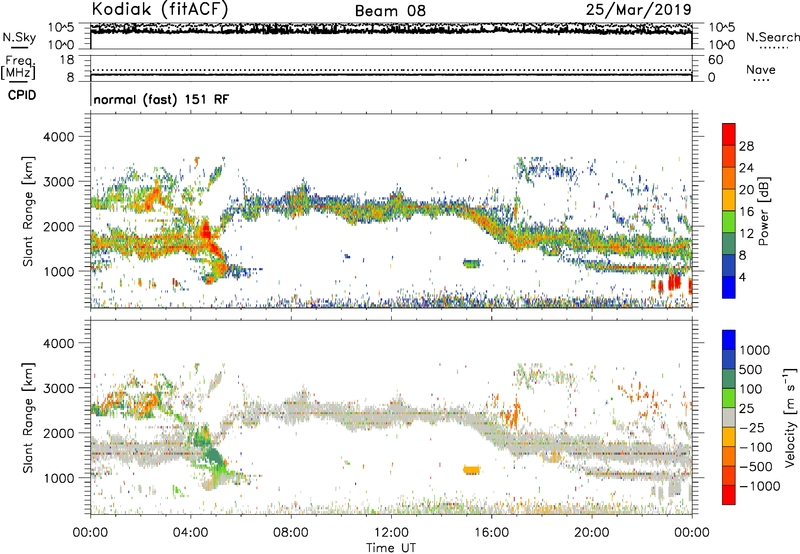Select the 24 dB power colorbar label
Viewport: 800px width, 554px height.
(746, 168)
